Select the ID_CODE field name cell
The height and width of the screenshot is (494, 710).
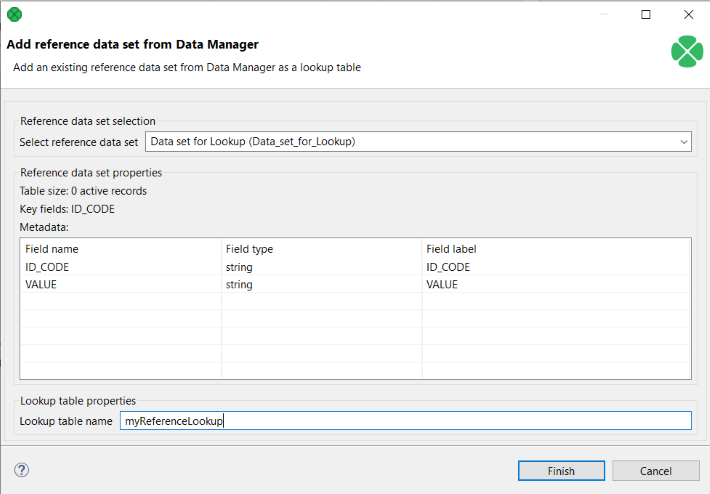pos(47,267)
